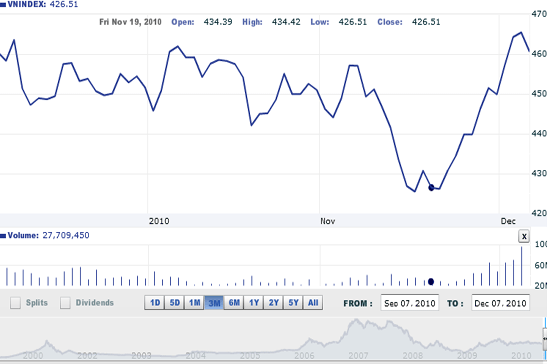Close the volume panel with the x button
550x364 pixels.
point(524,236)
